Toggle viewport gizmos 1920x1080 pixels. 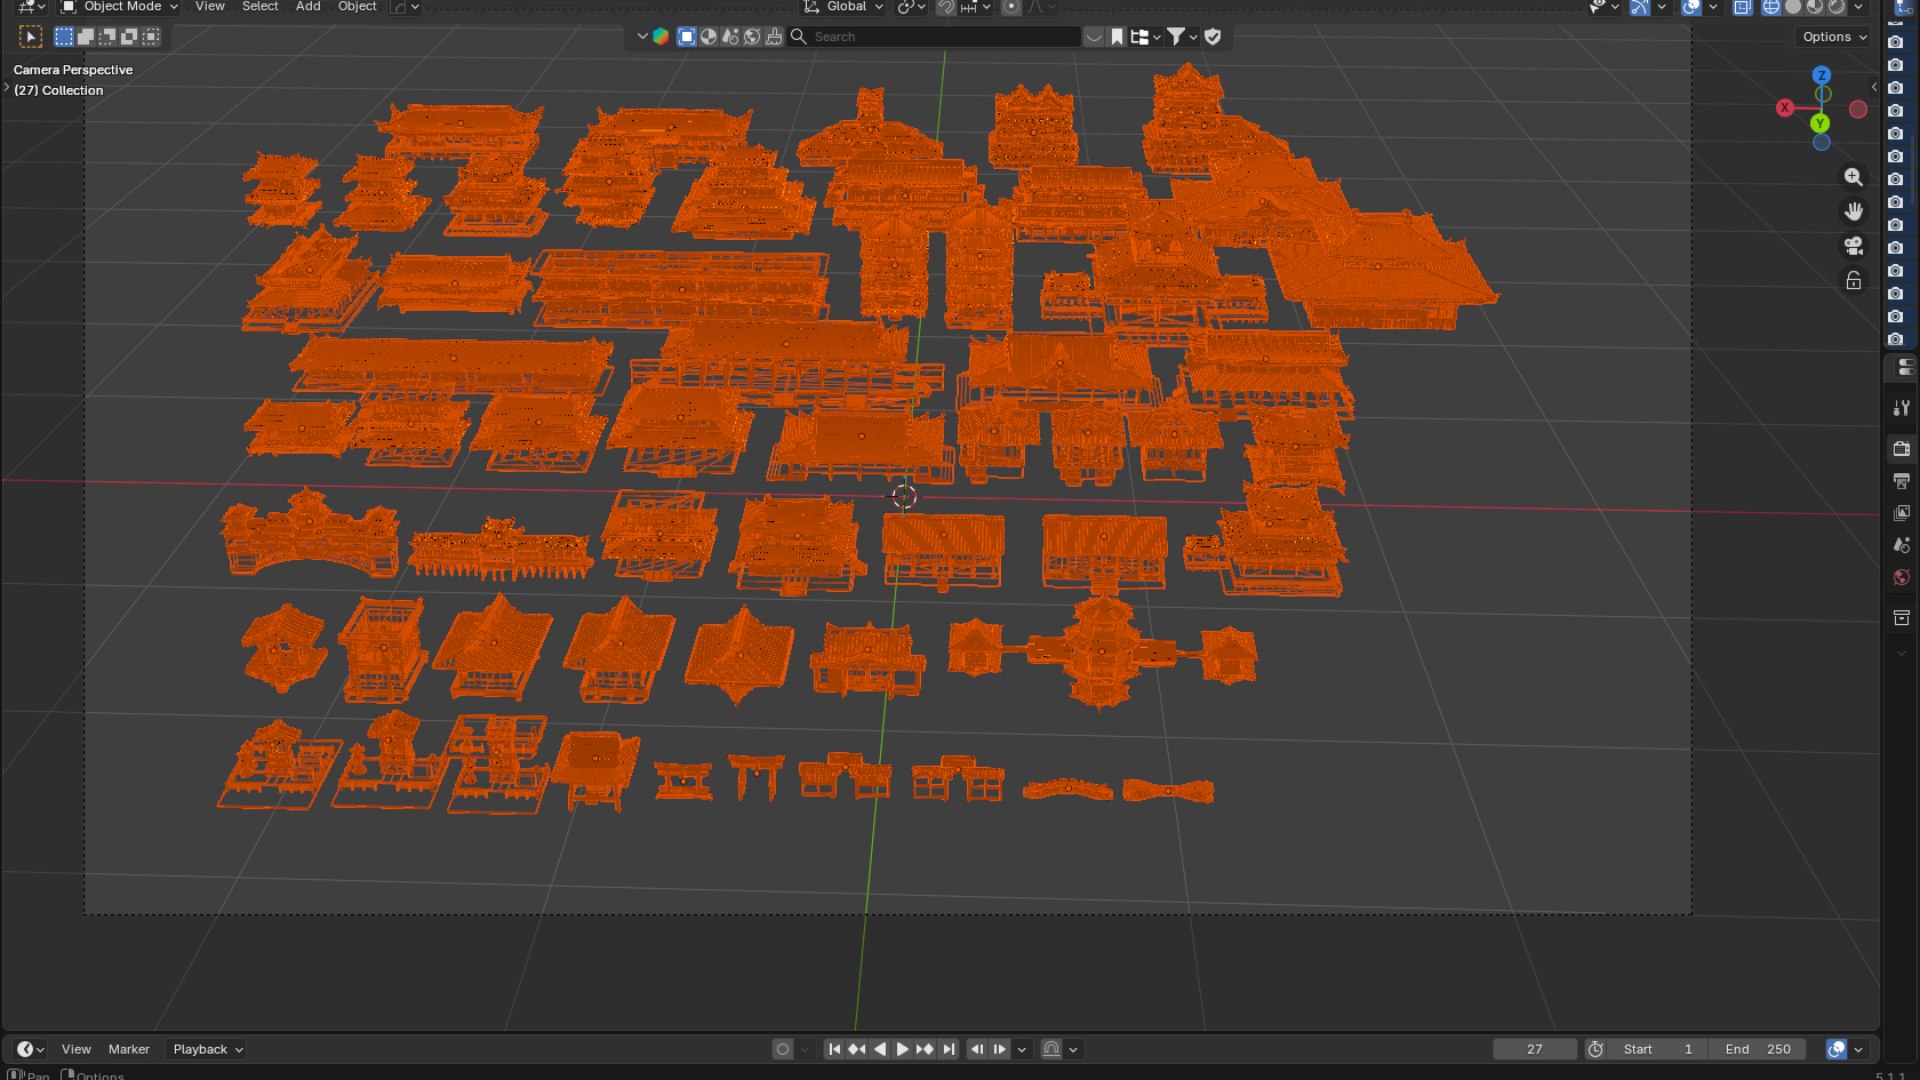1640,7
